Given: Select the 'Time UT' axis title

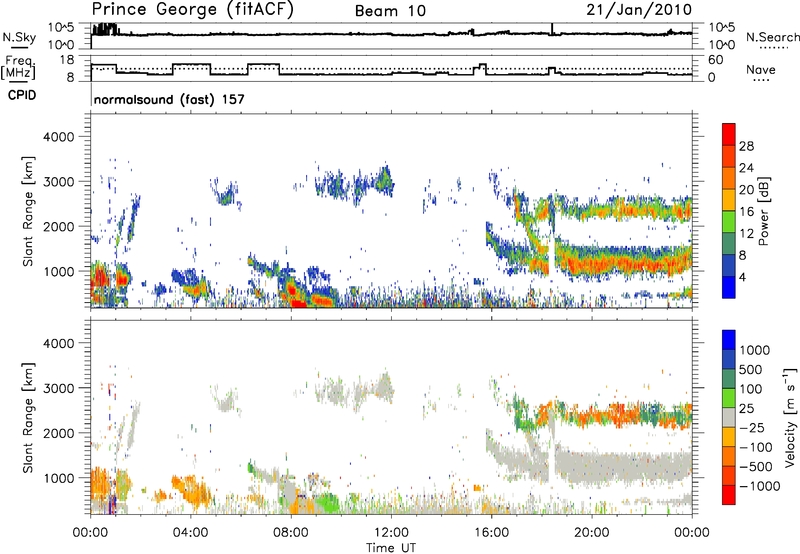Looking at the screenshot, I should tap(391, 548).
